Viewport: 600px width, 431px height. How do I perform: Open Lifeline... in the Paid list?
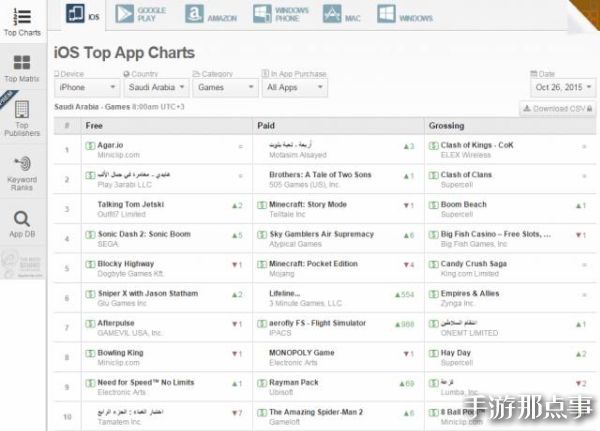[284, 293]
